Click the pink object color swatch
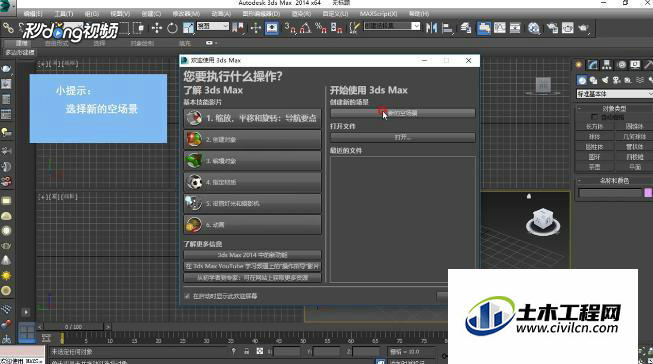Image resolution: width=653 pixels, height=364 pixels. tap(648, 193)
